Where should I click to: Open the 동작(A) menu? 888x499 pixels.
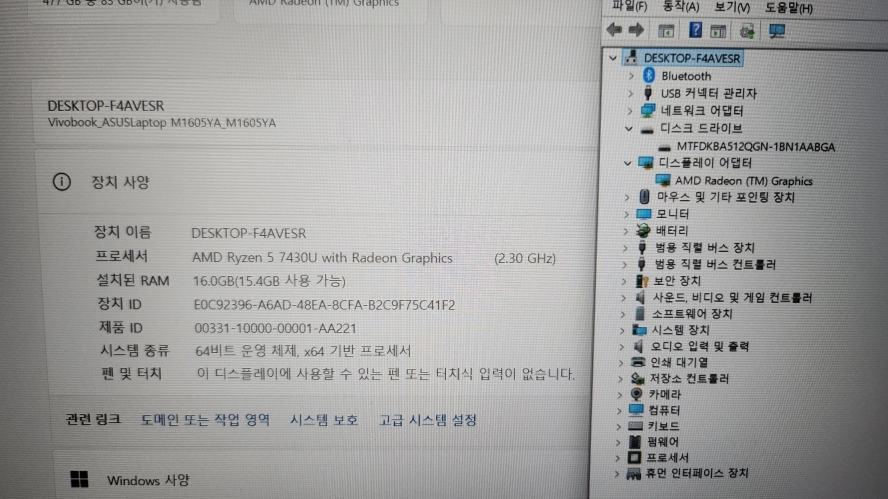(681, 7)
